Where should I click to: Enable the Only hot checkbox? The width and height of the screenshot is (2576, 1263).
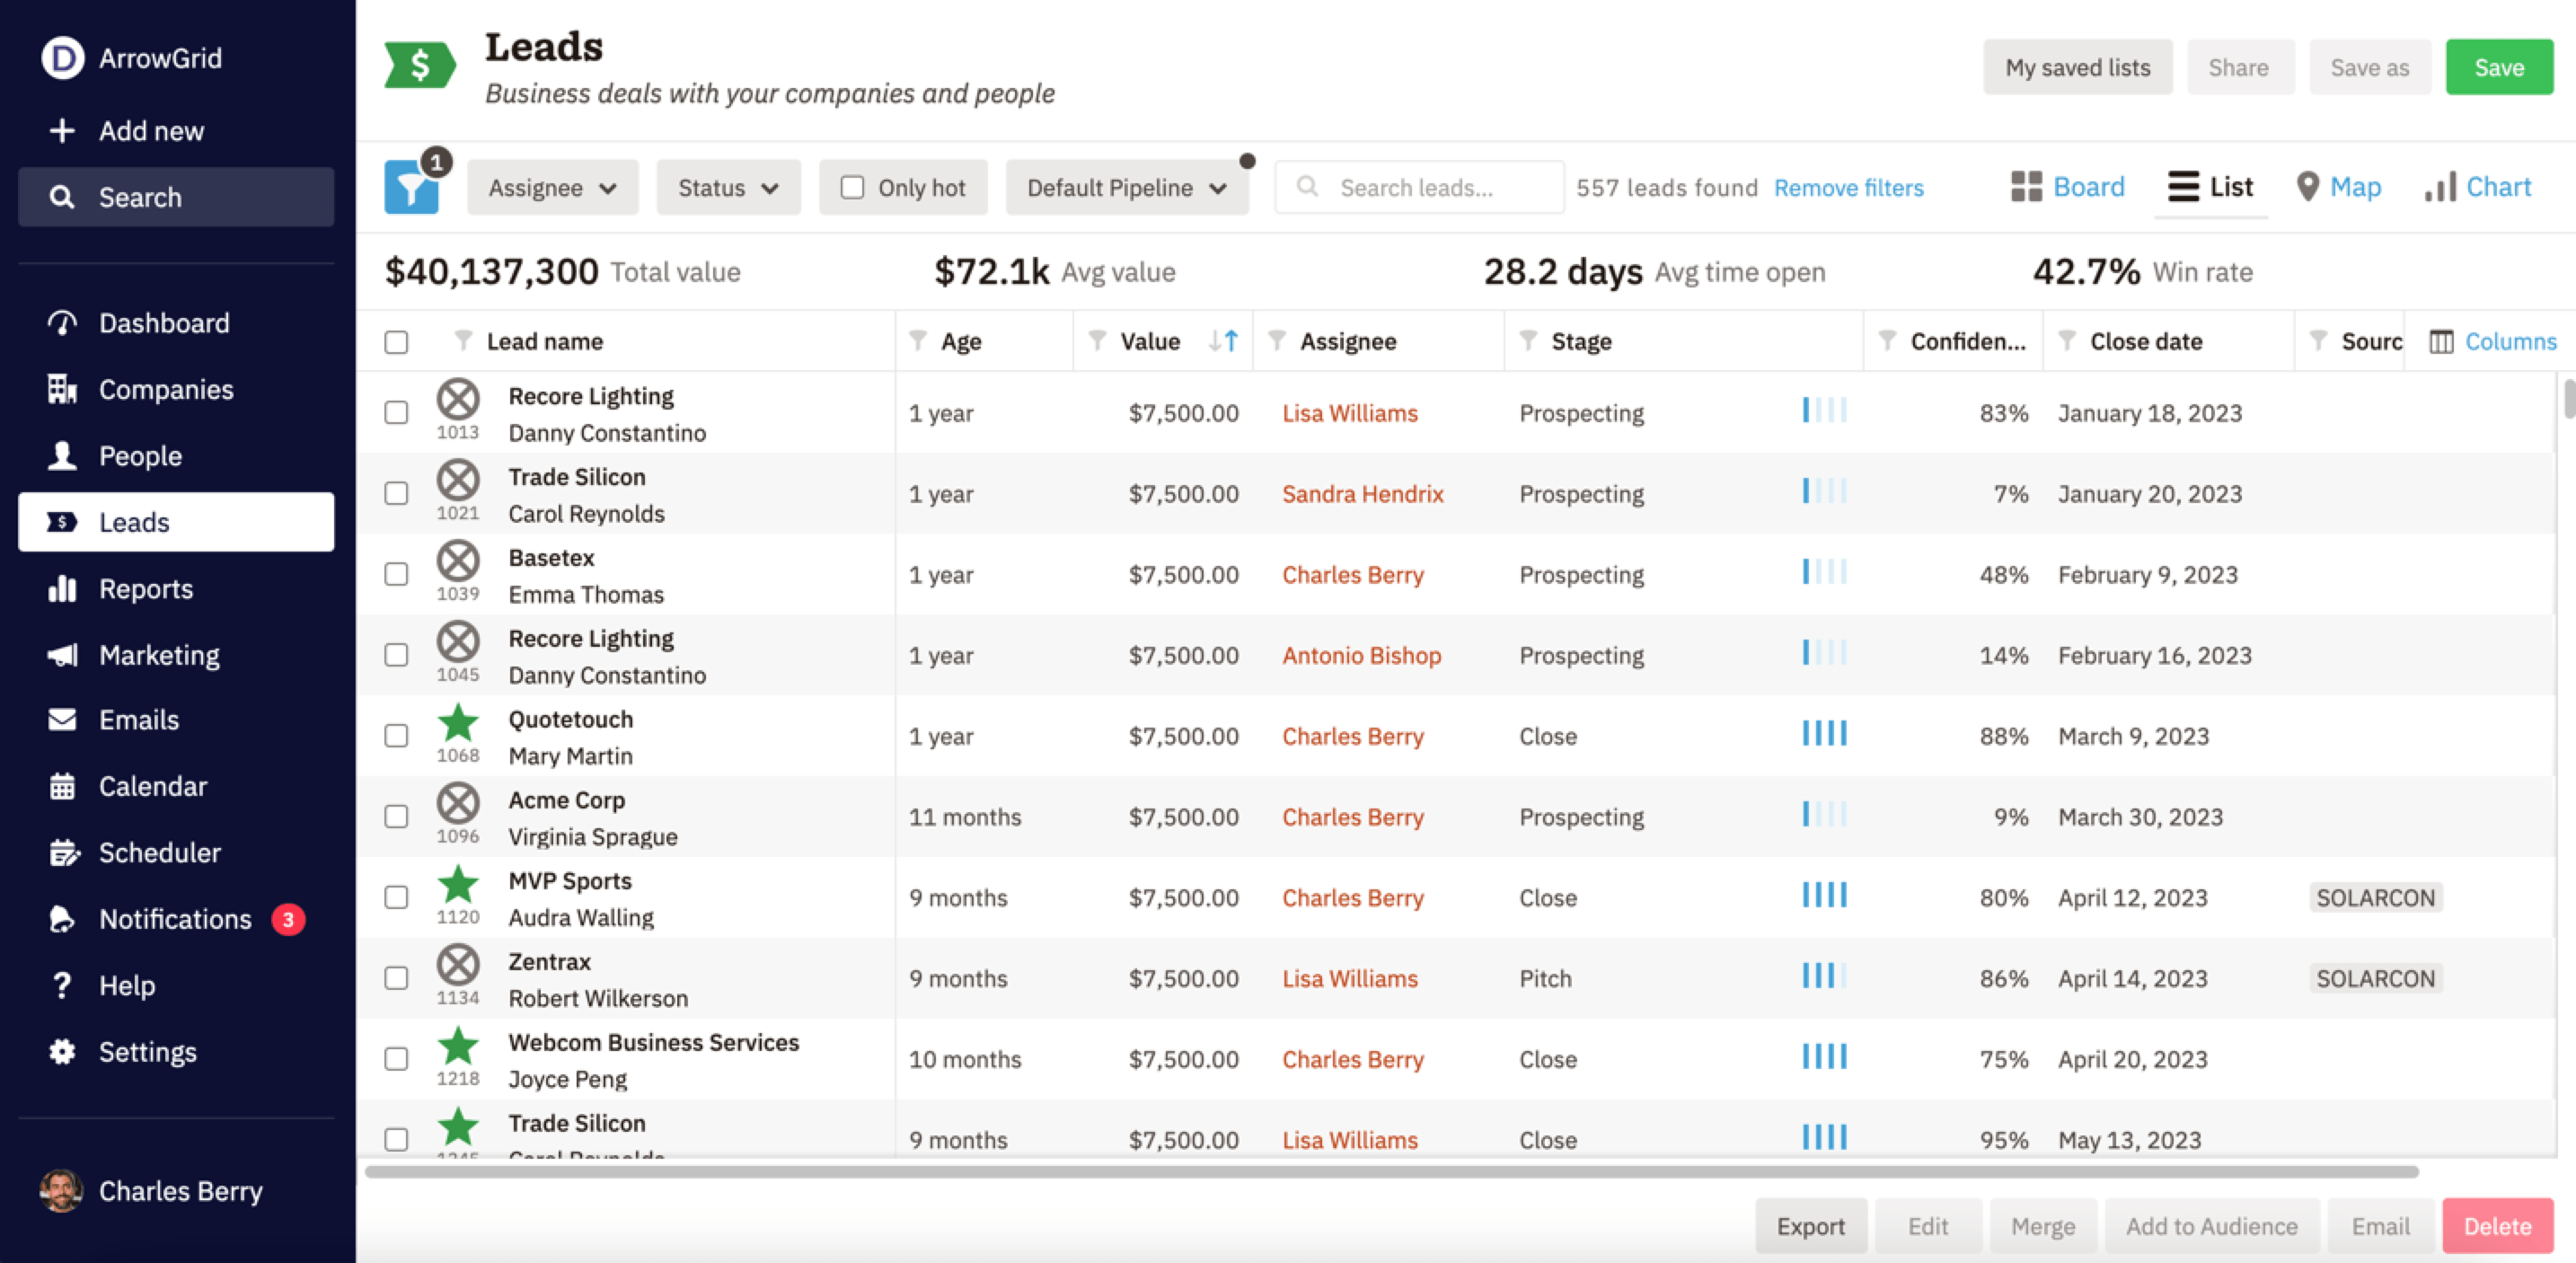851,187
